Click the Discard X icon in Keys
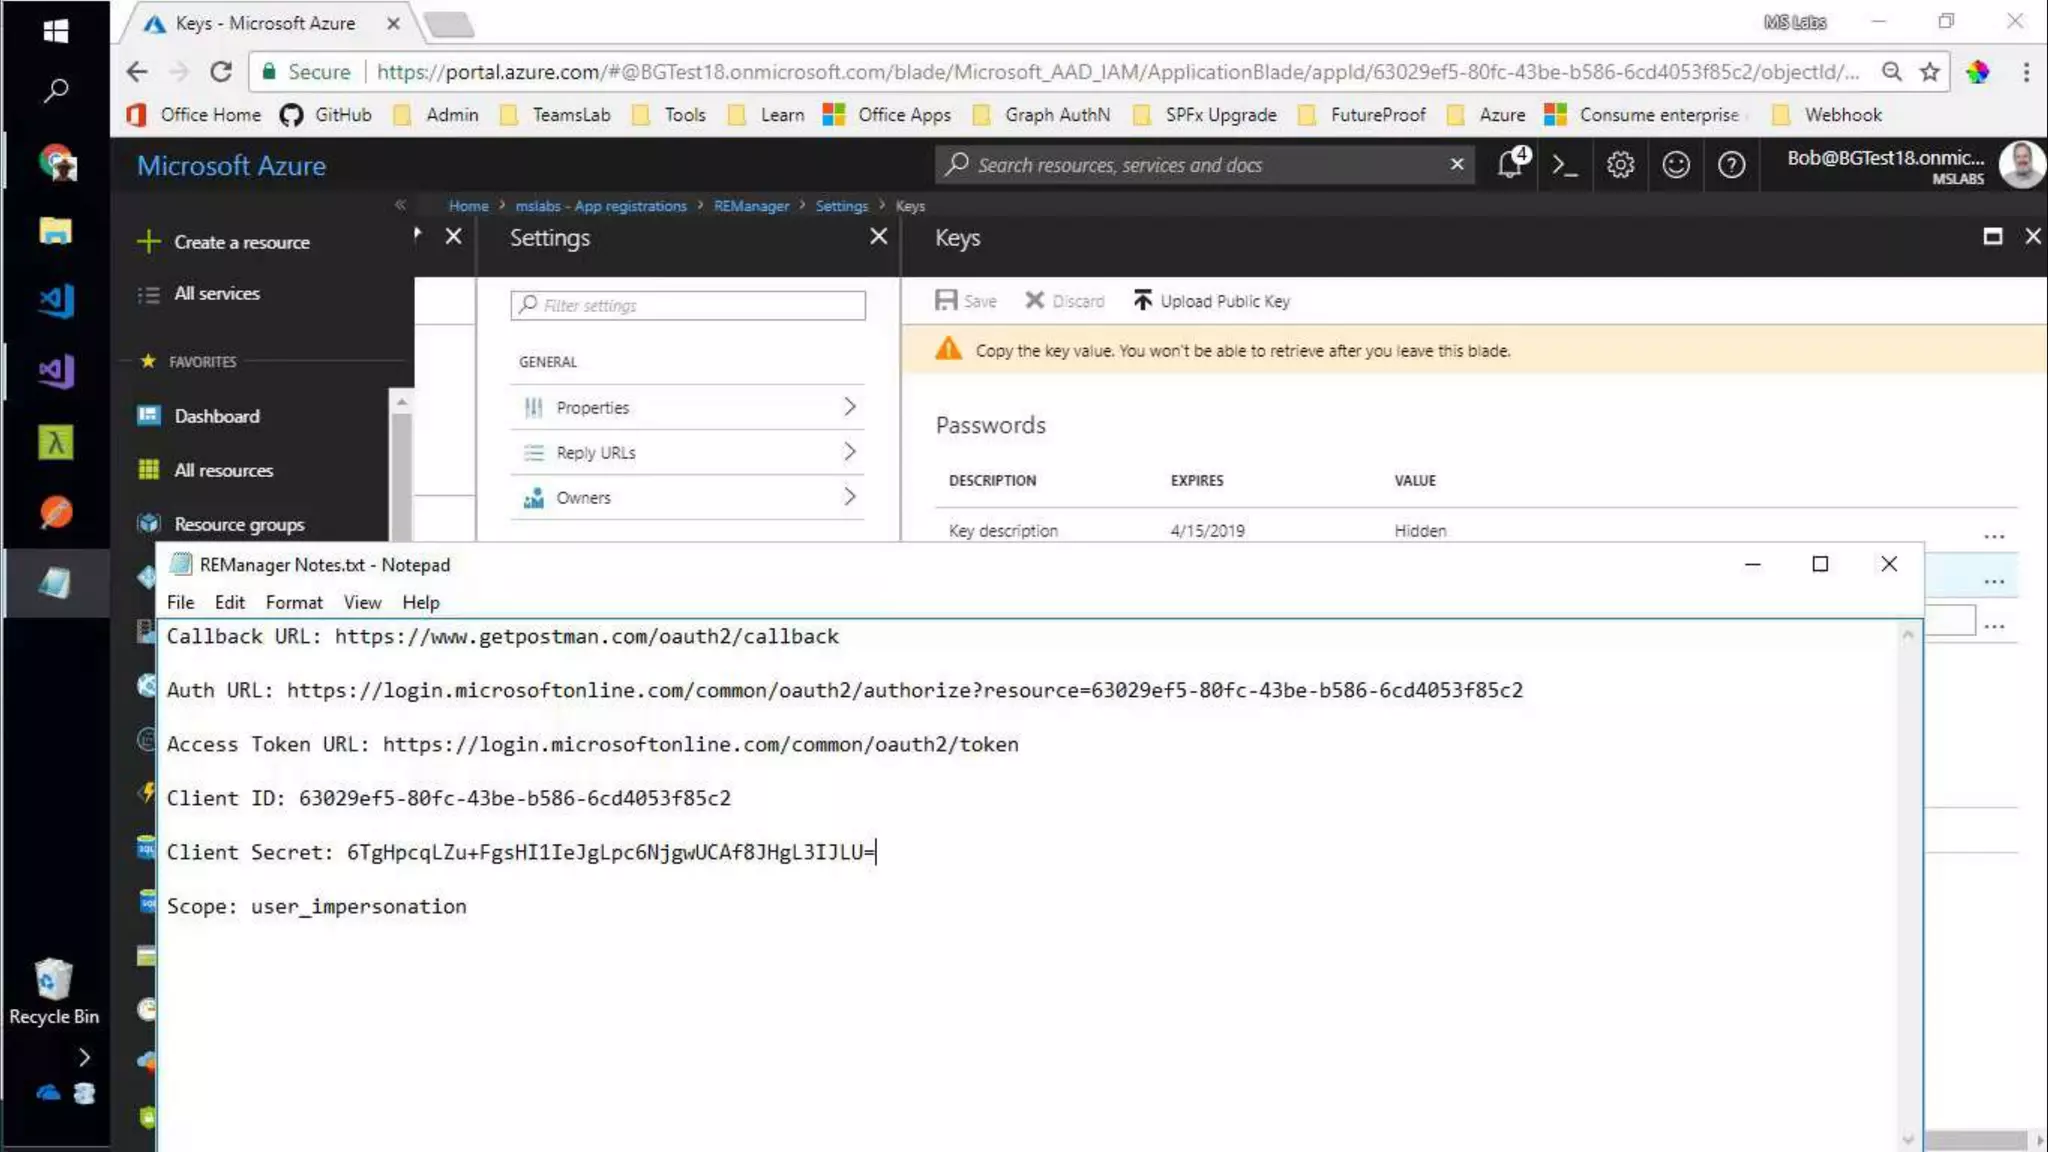 (1035, 301)
